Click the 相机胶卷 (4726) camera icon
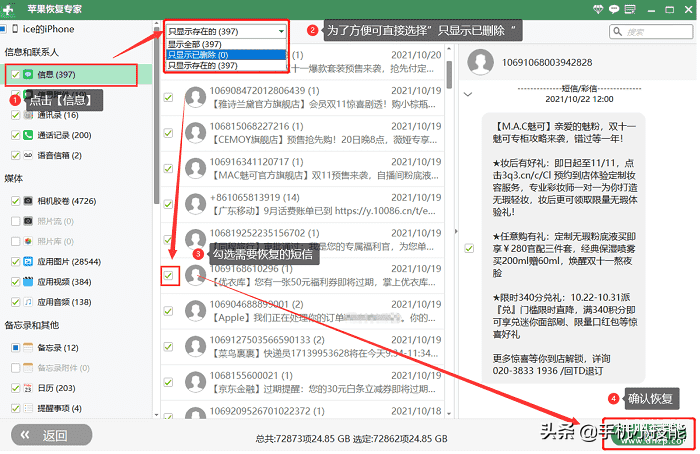Image resolution: width=700 pixels, height=454 pixels. (x=28, y=201)
